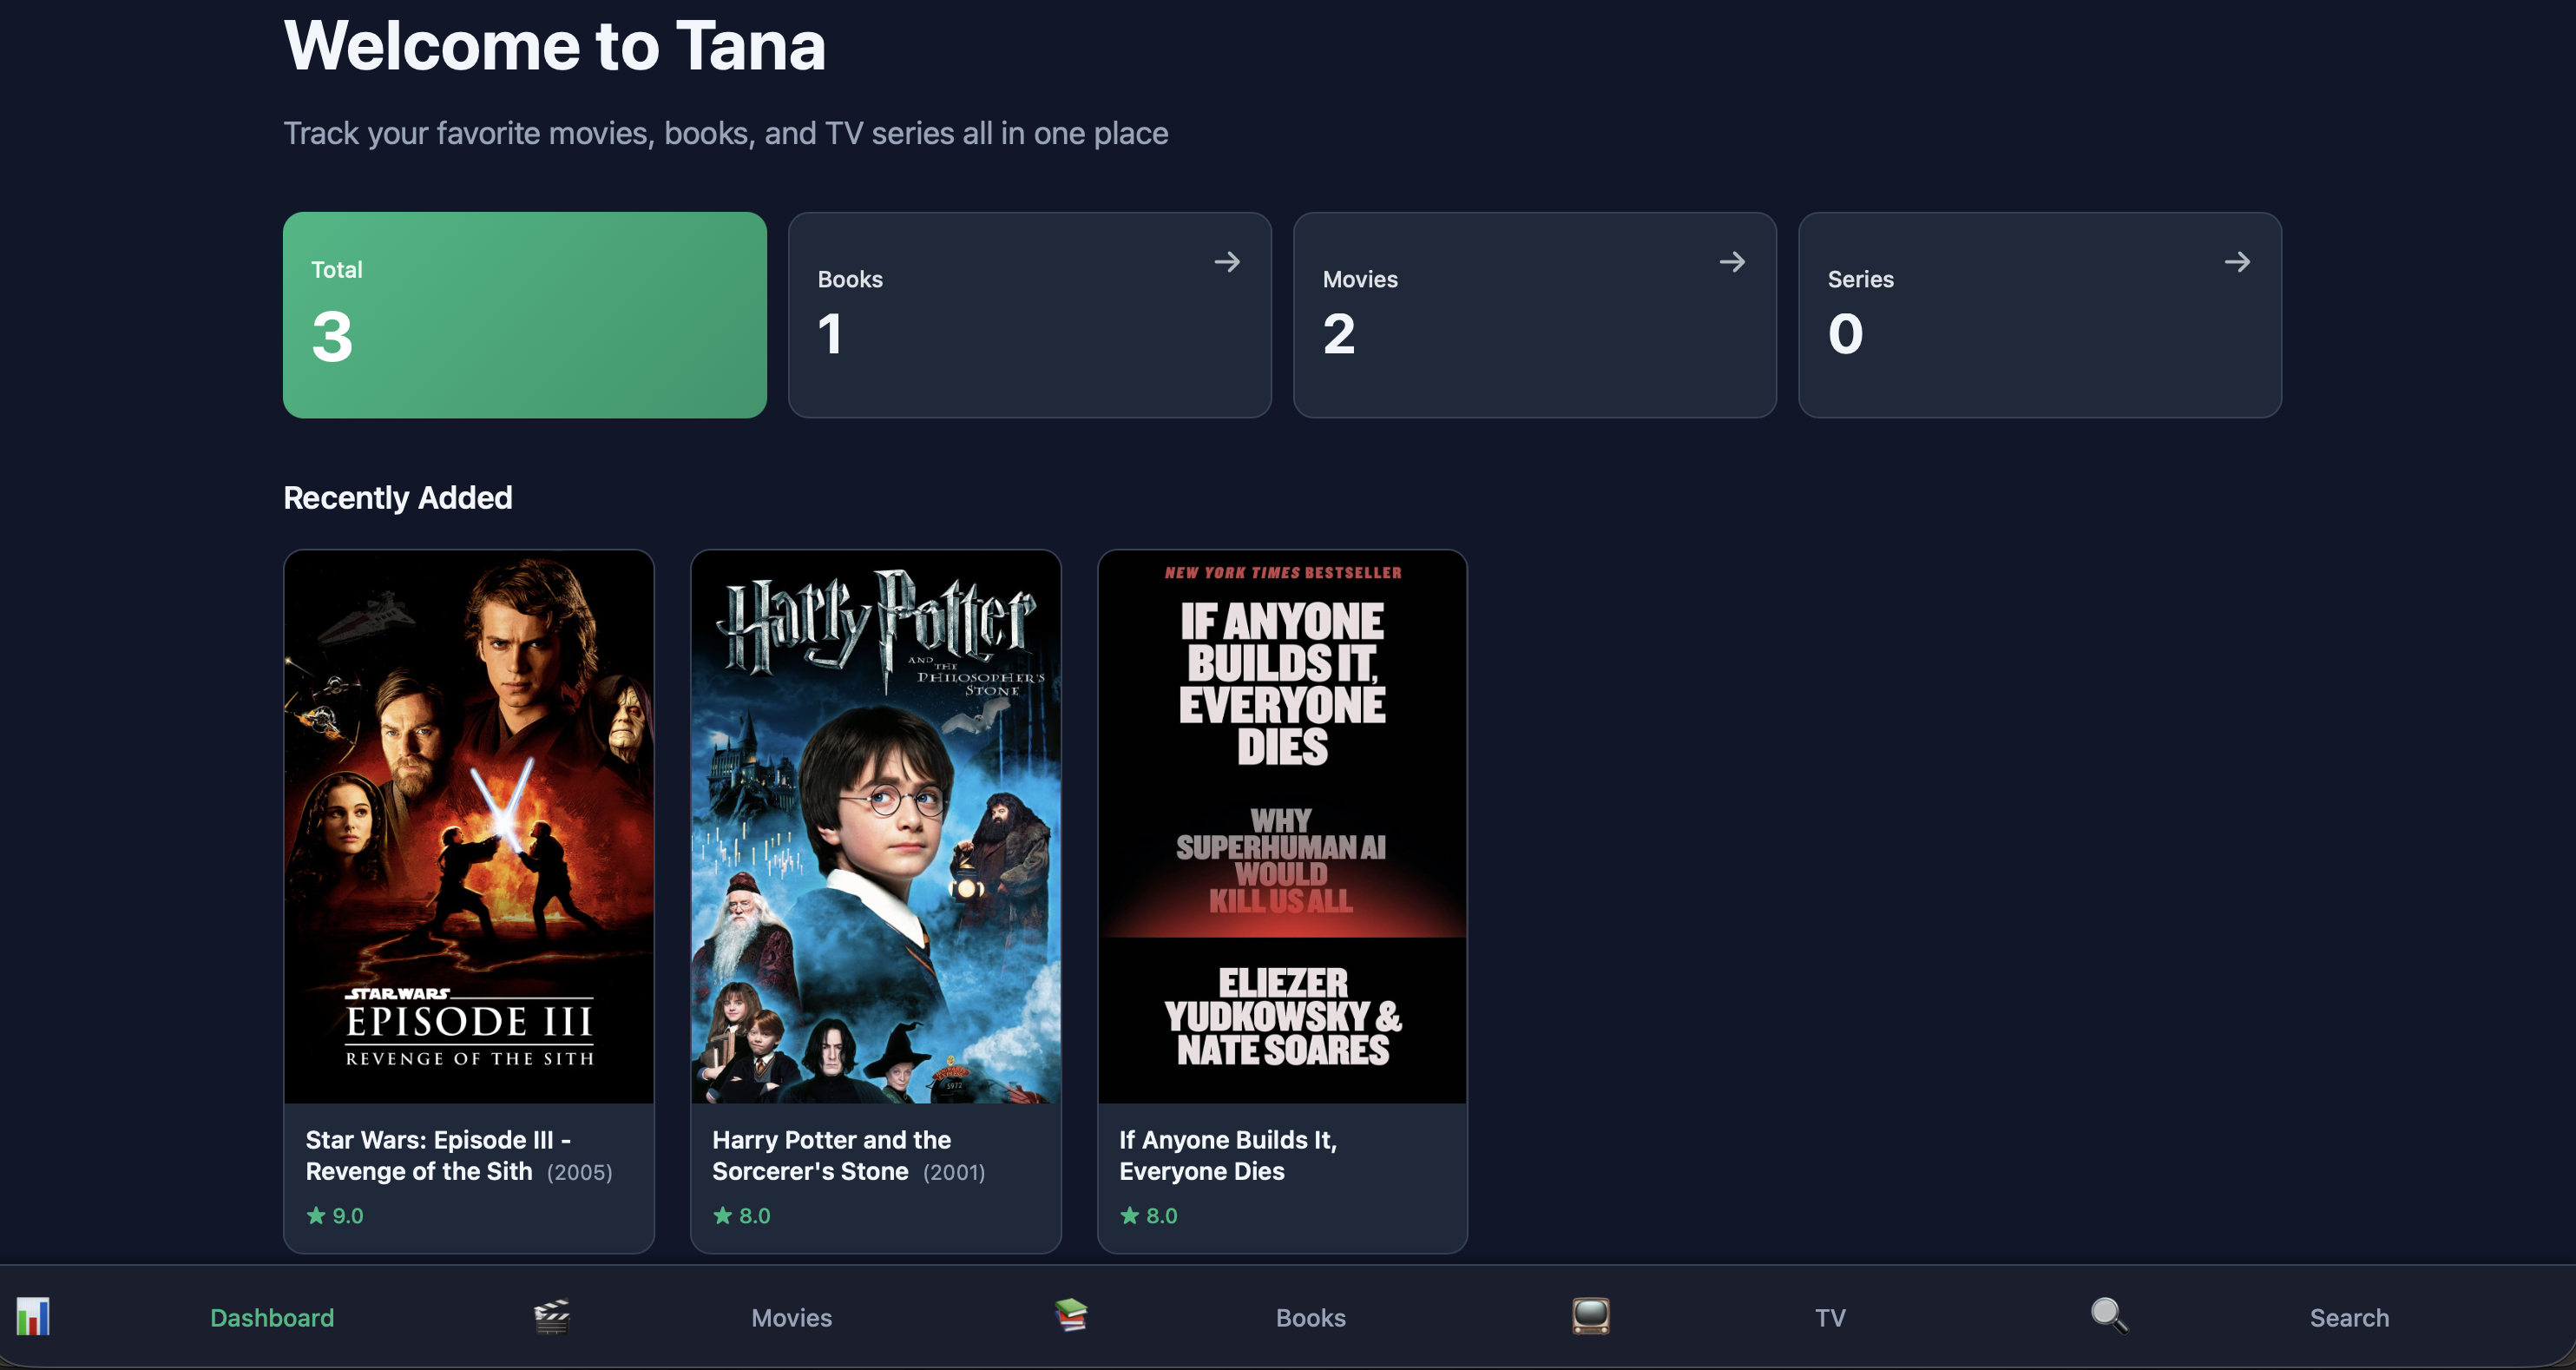Click the Search magnifying glass icon
The height and width of the screenshot is (1370, 2576).
(x=2109, y=1315)
